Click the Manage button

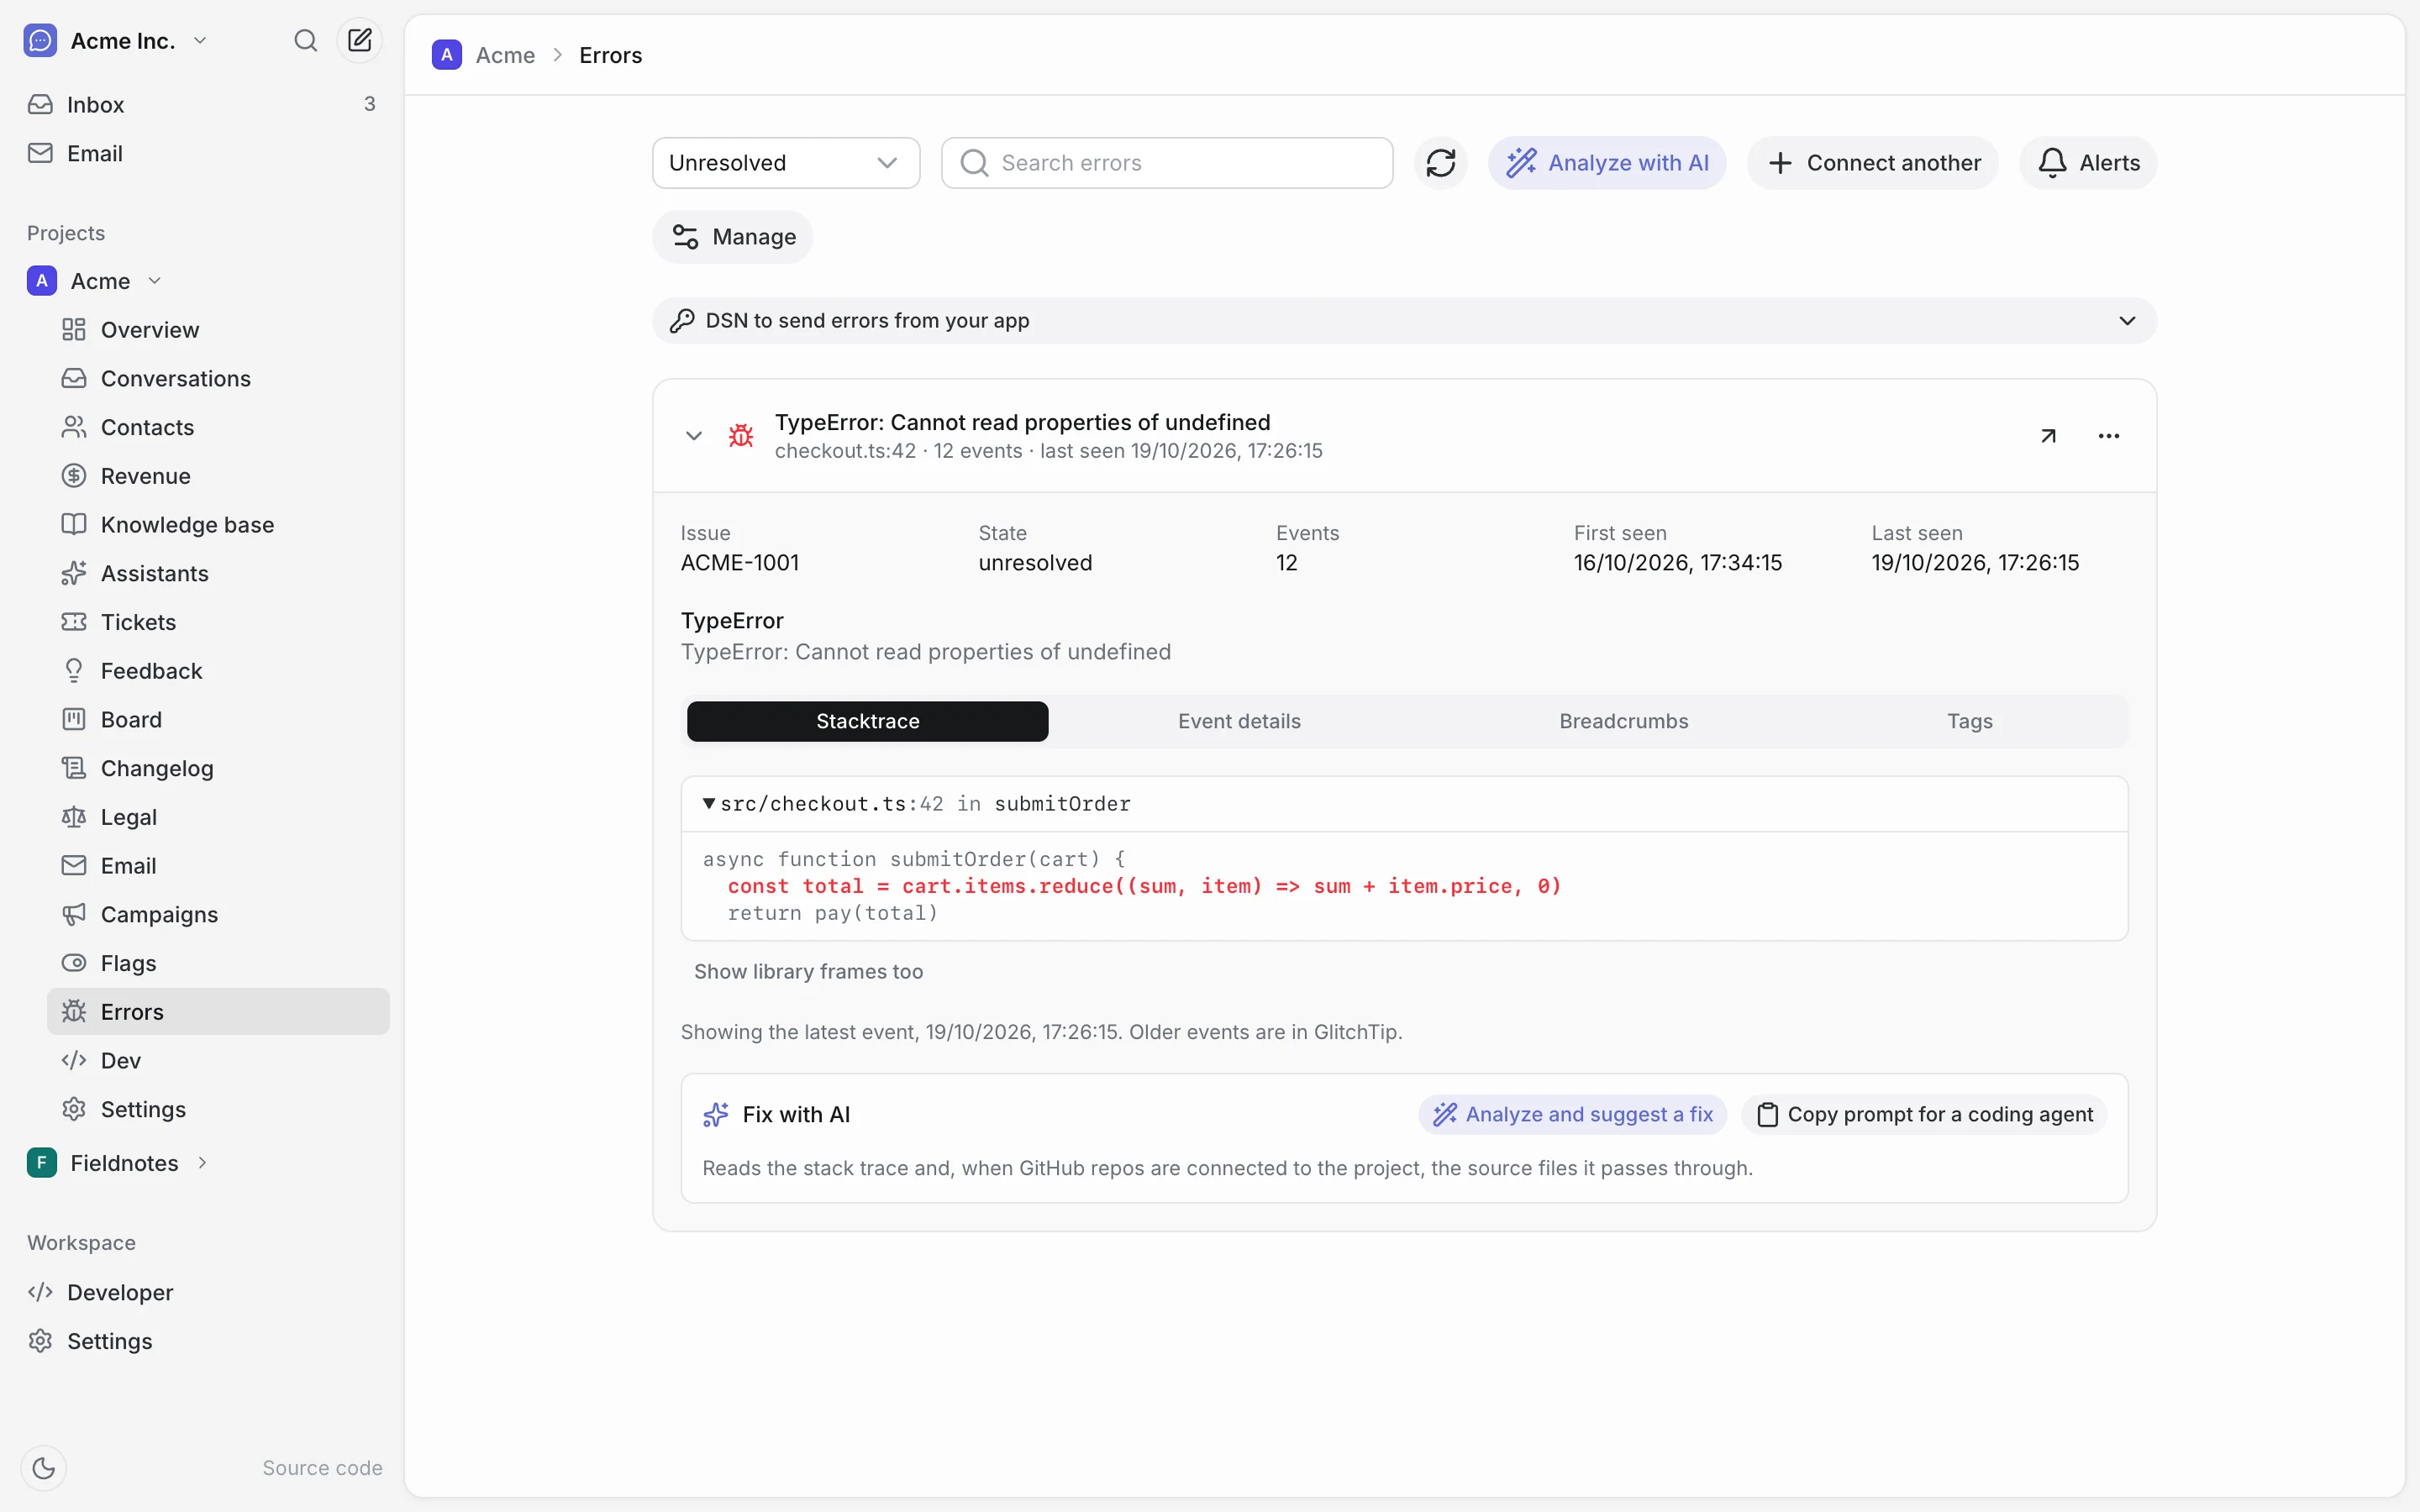coord(733,237)
